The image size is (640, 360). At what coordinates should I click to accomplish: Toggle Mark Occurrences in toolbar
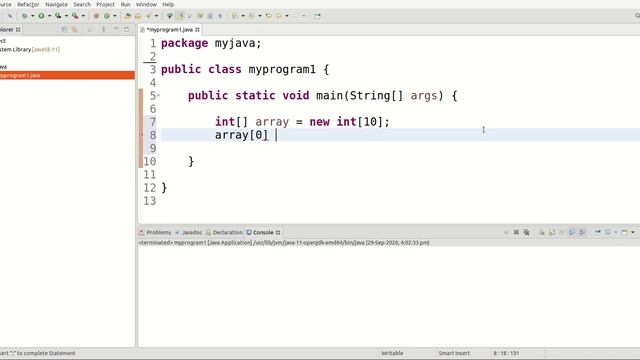[179, 16]
